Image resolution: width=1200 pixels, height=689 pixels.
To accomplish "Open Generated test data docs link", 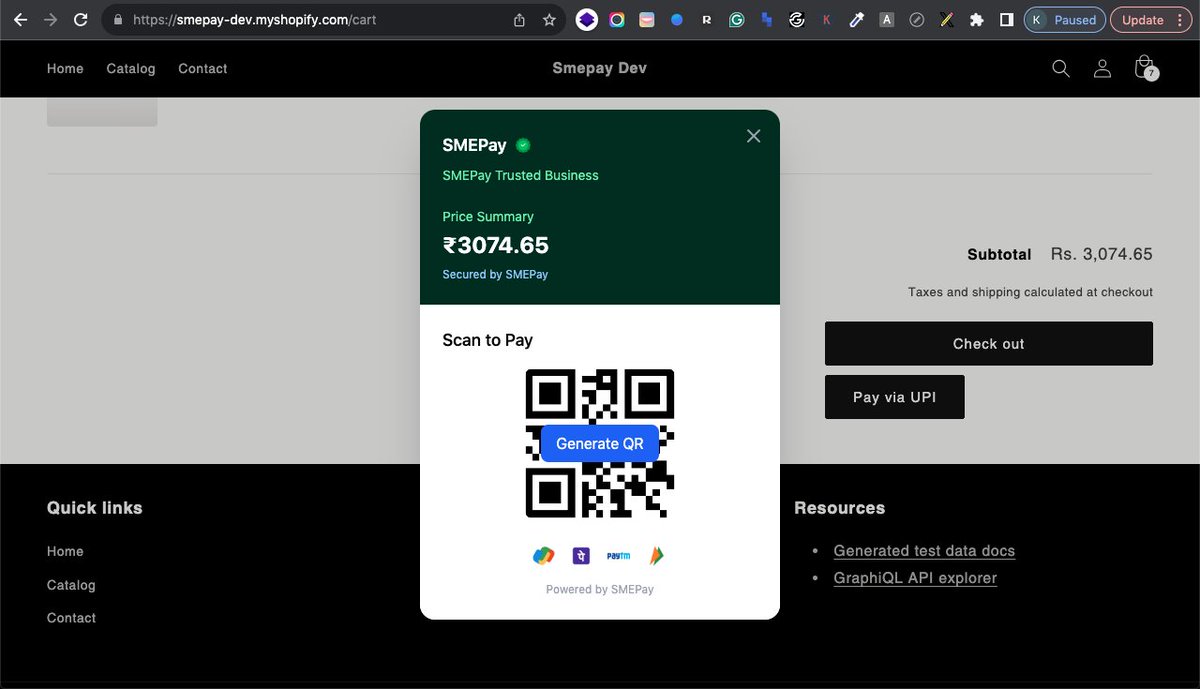I will point(924,551).
